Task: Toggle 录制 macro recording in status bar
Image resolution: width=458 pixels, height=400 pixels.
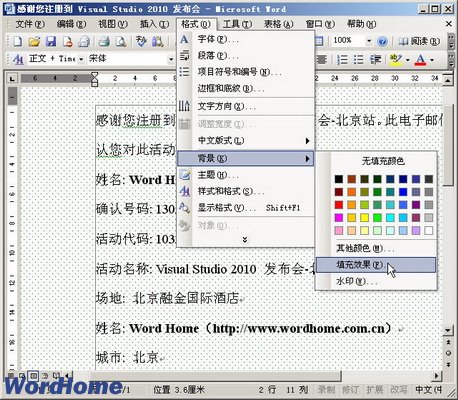Action: tap(326, 389)
